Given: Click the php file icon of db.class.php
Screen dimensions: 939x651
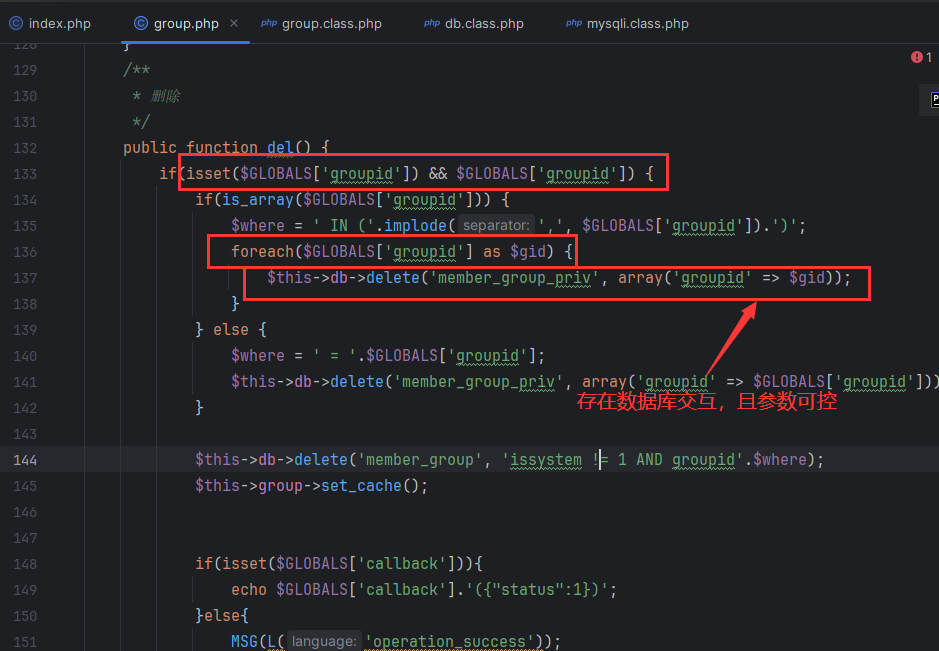Looking at the screenshot, I should 431,23.
